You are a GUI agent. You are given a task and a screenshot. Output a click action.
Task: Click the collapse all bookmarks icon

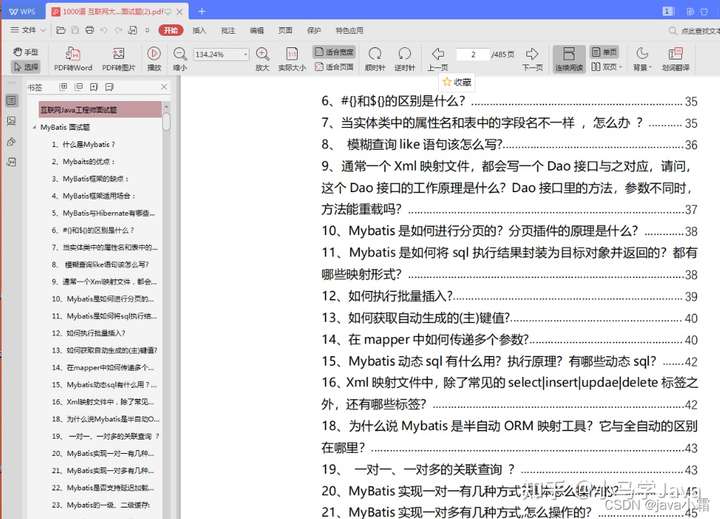click(79, 87)
